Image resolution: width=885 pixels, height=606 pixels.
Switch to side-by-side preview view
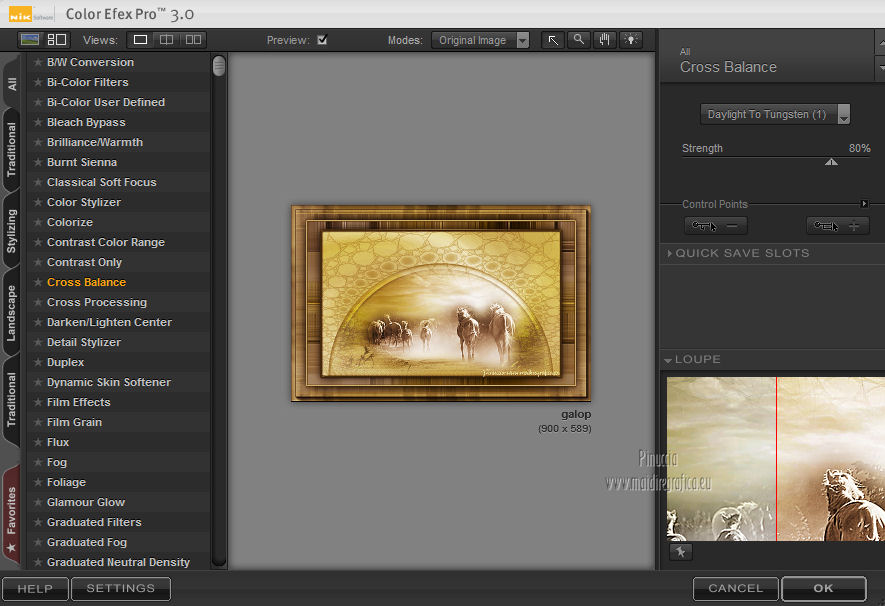click(193, 40)
